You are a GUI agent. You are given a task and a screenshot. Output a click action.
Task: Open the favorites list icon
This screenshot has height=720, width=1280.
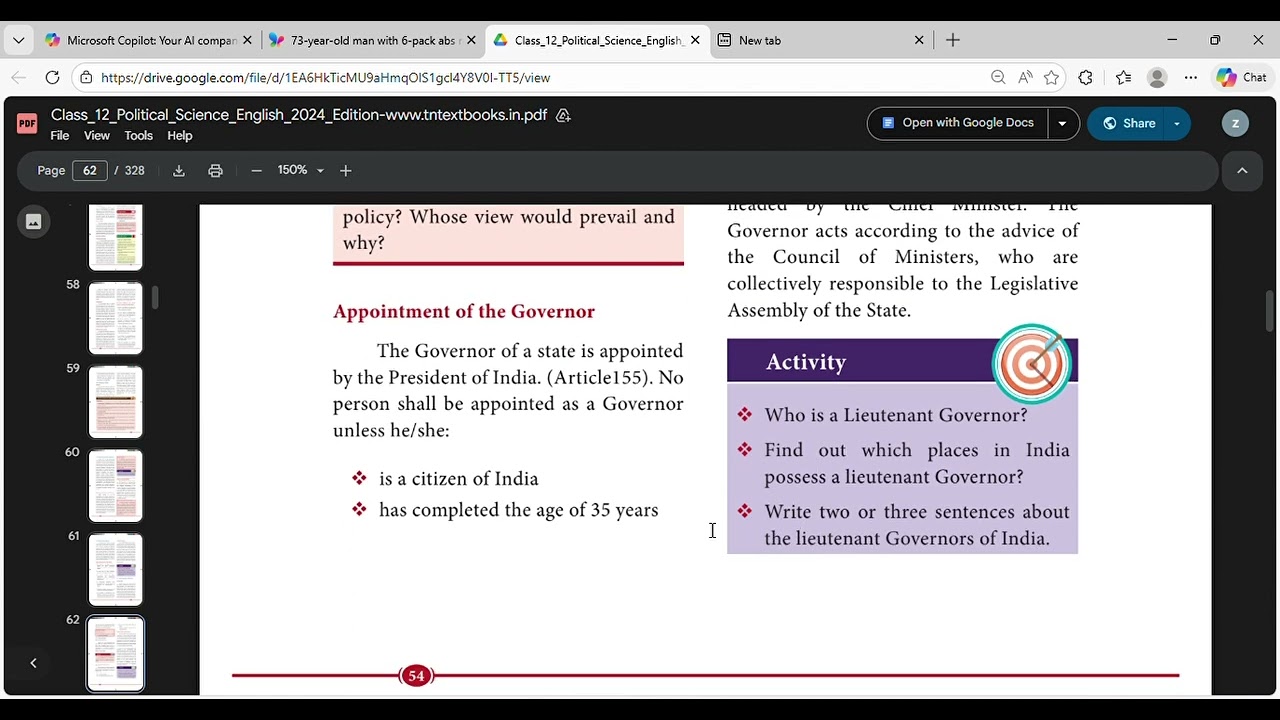1123,77
